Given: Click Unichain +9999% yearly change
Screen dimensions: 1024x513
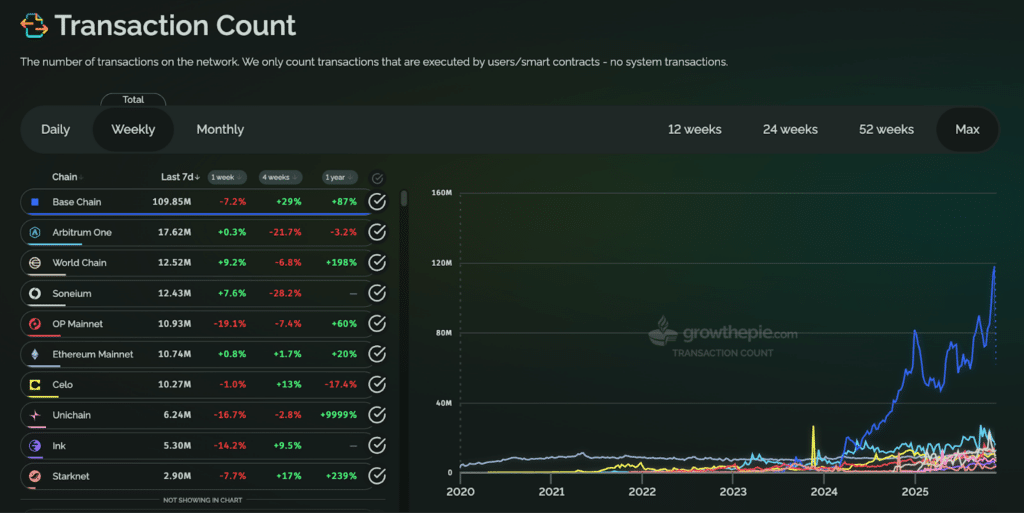Looking at the screenshot, I should tap(338, 415).
